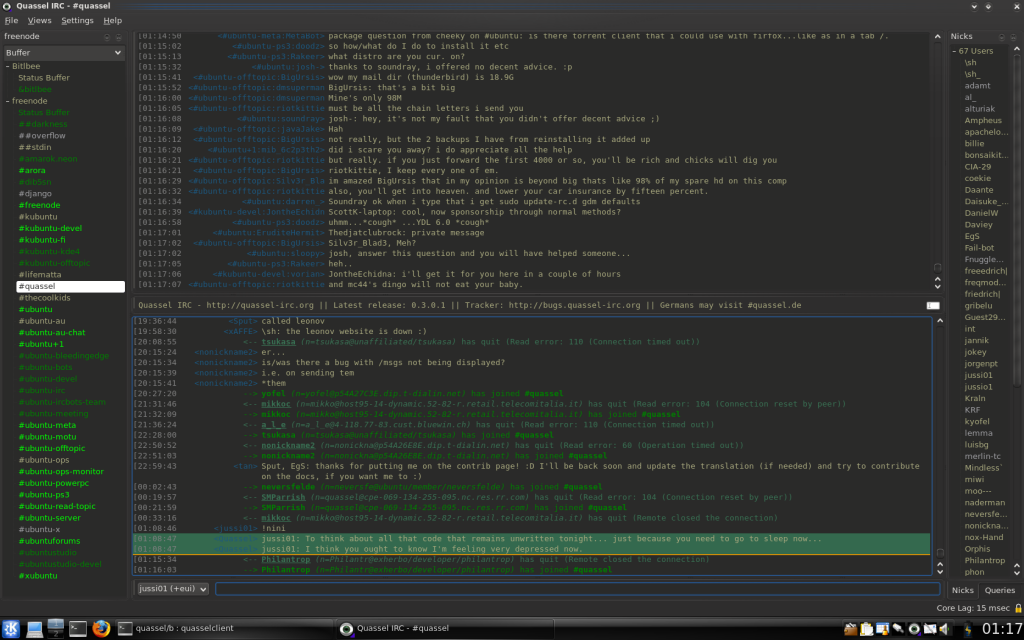Select the #ubuntu-offtopic channel
Screen dimensions: 1024x640
(51, 448)
